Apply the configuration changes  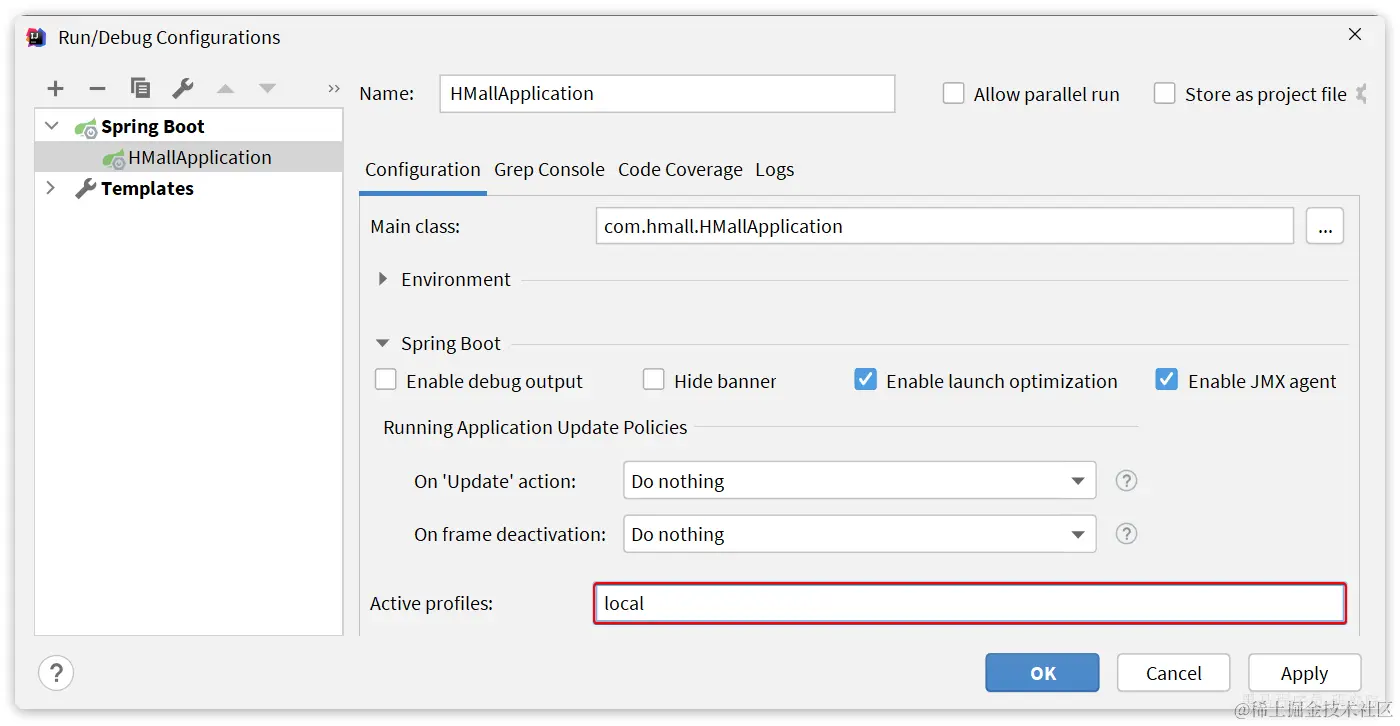[x=1305, y=673]
